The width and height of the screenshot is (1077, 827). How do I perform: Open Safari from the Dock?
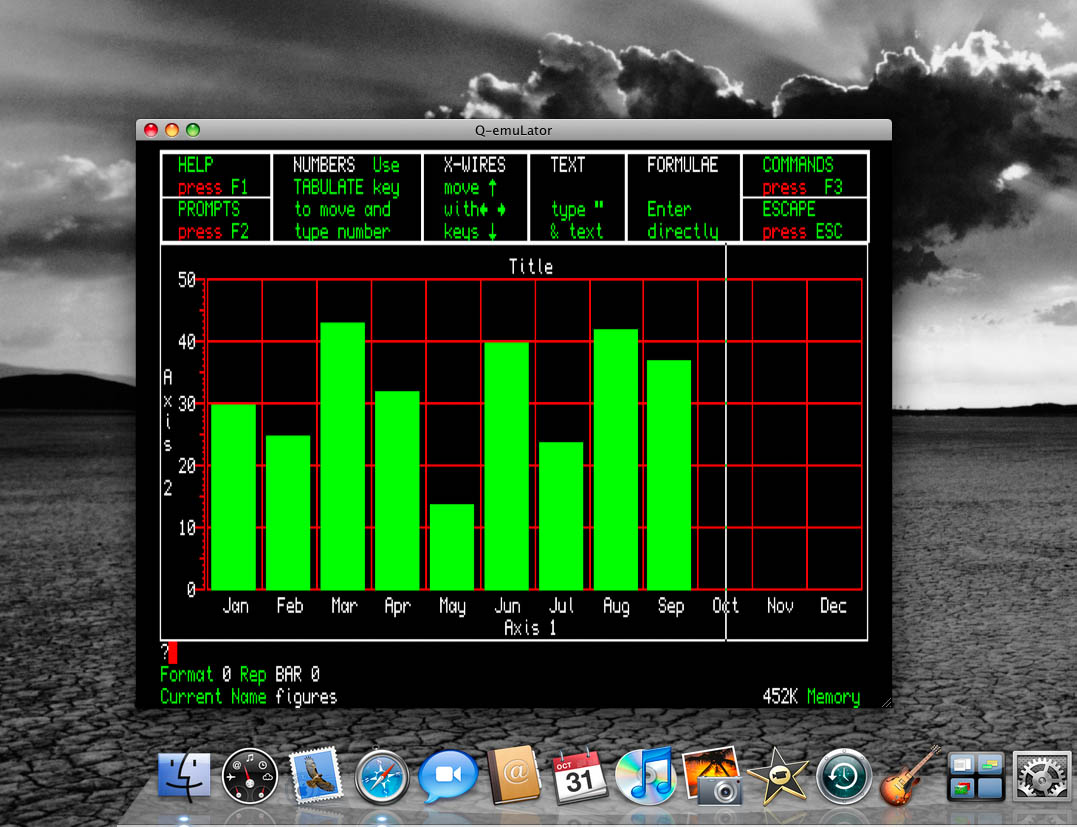(x=382, y=775)
